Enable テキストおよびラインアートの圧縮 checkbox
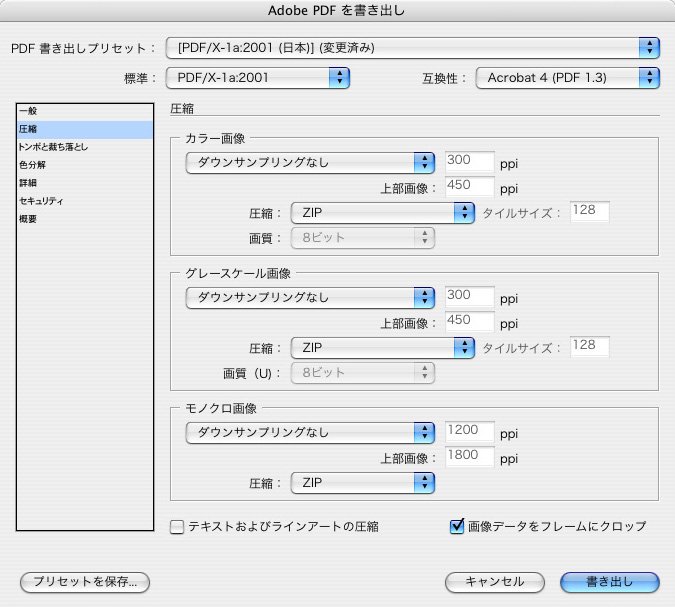The width and height of the screenshot is (675, 607). point(177,527)
